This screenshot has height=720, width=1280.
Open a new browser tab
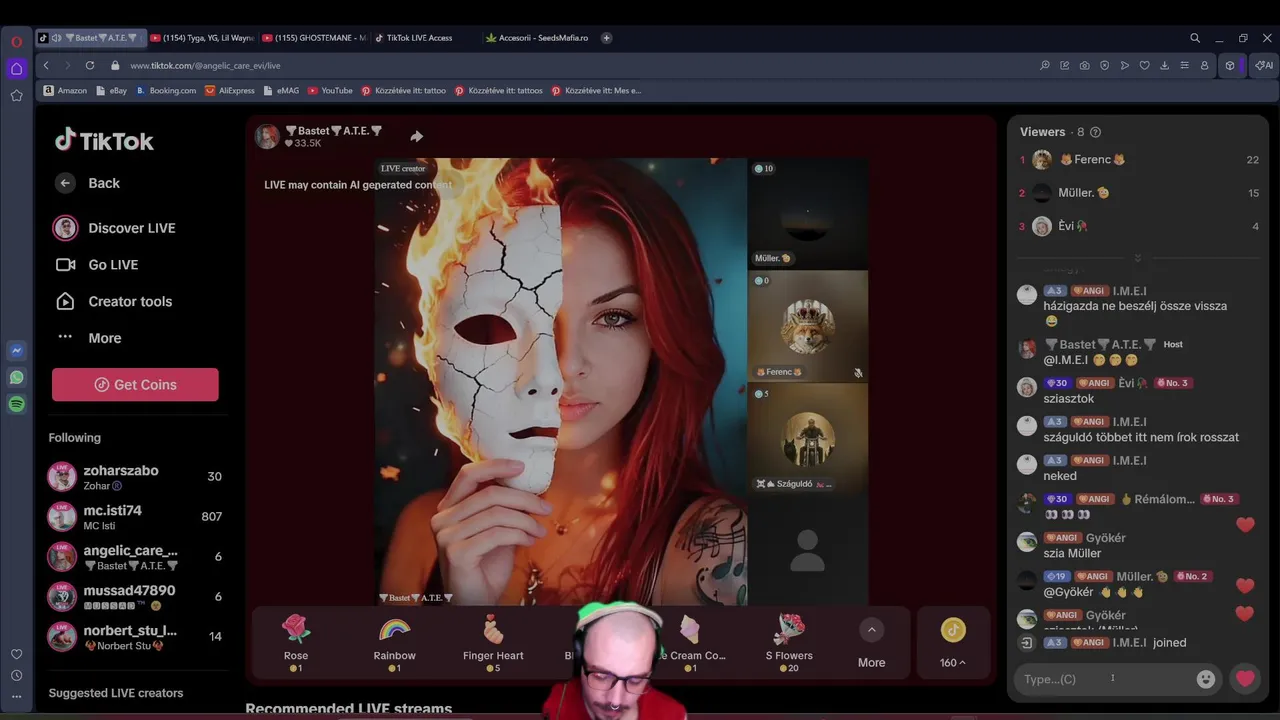coord(606,38)
